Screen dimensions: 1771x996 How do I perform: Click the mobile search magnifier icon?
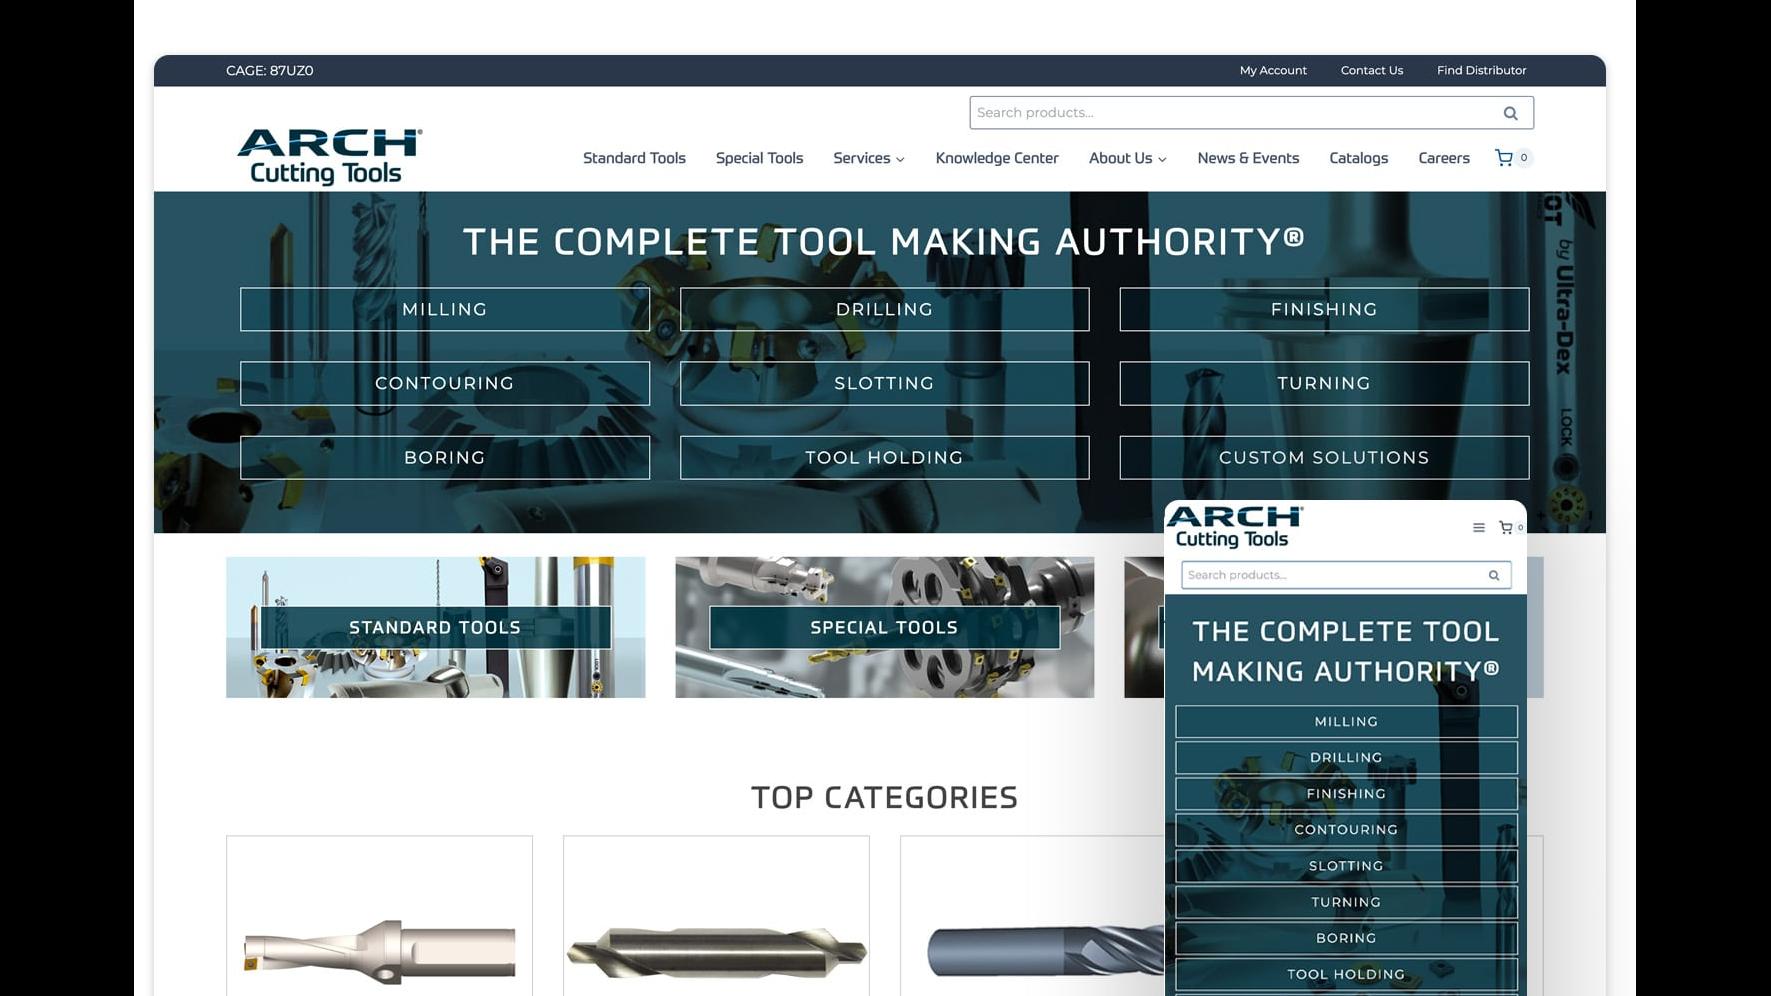click(1494, 575)
